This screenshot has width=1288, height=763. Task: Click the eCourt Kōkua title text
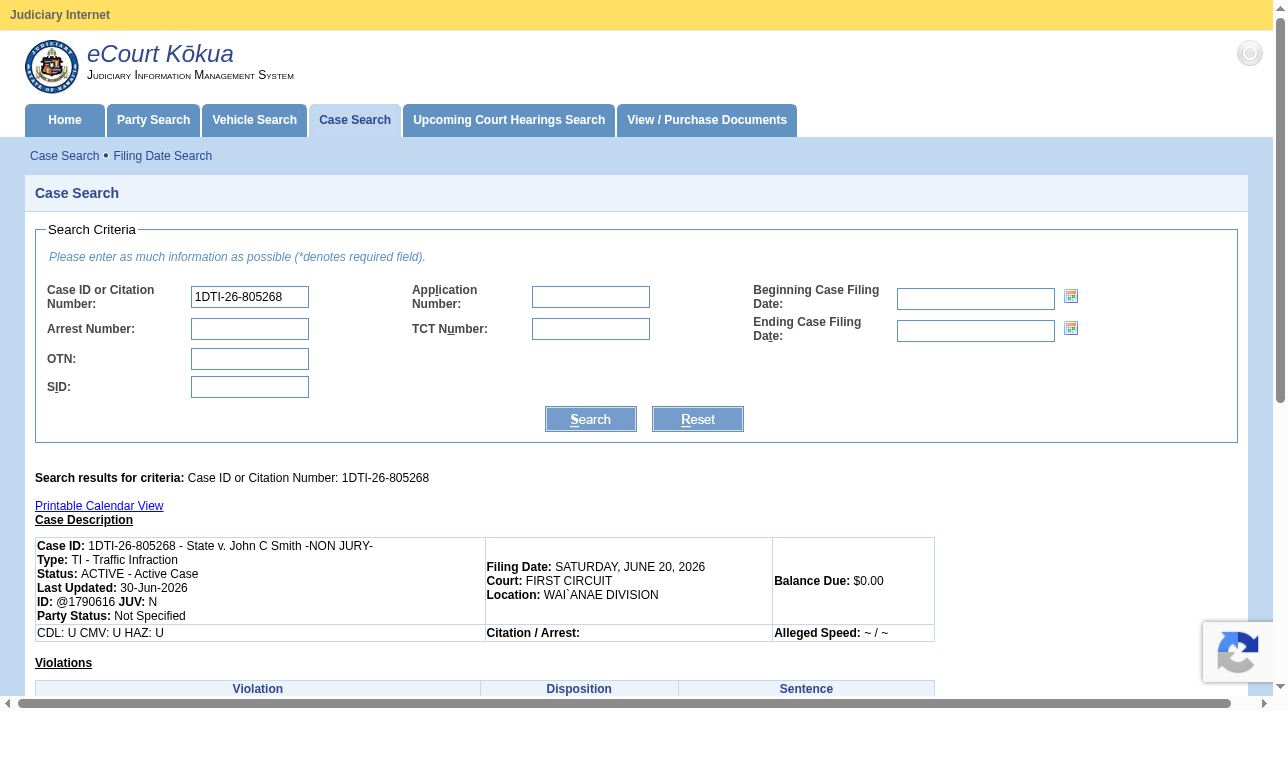(160, 54)
